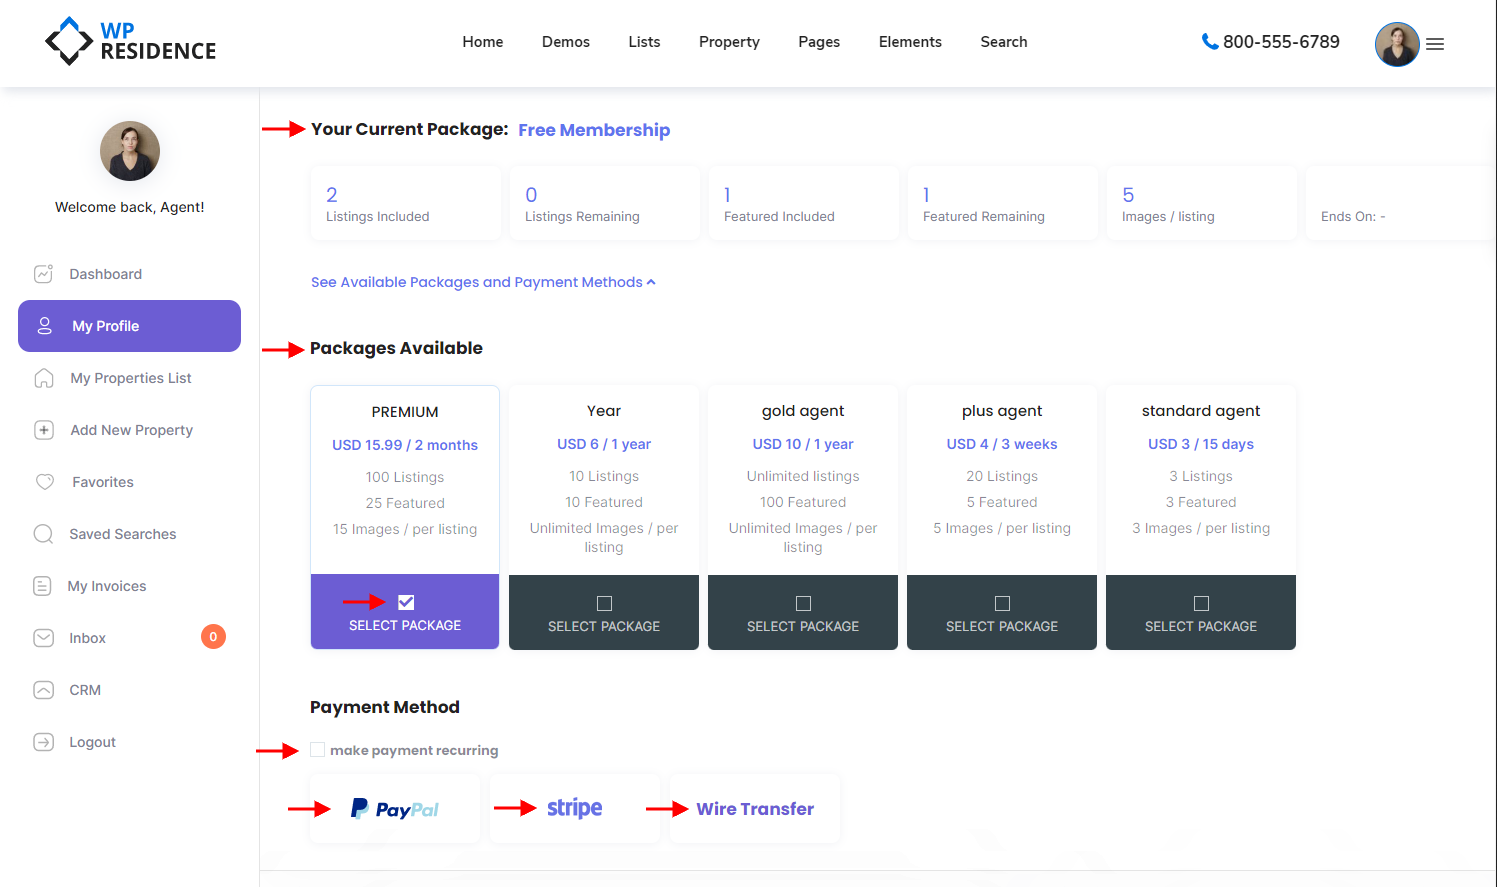1497x887 pixels.
Task: Click the phone icon beside 800-555-6789
Action: (x=1210, y=41)
